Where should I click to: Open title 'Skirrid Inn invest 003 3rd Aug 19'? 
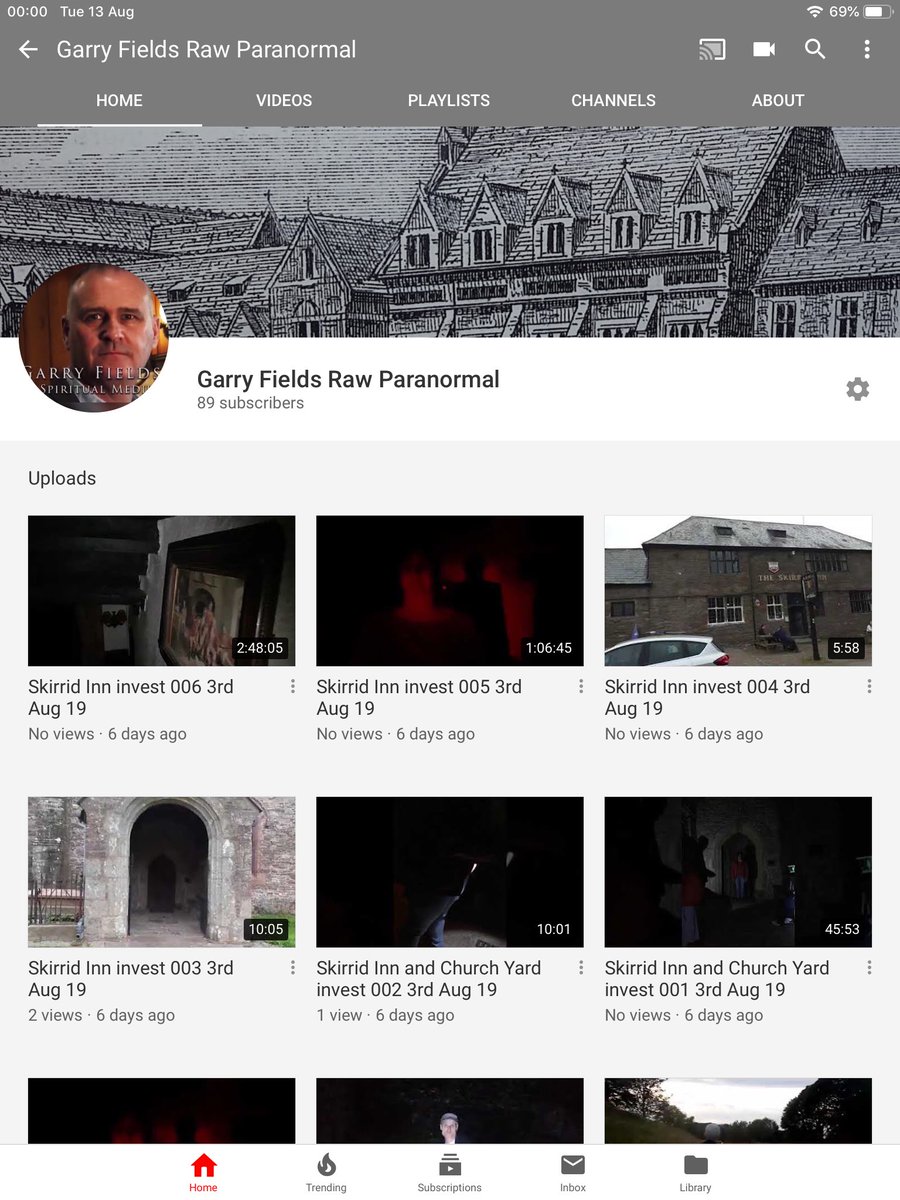pyautogui.click(x=131, y=979)
